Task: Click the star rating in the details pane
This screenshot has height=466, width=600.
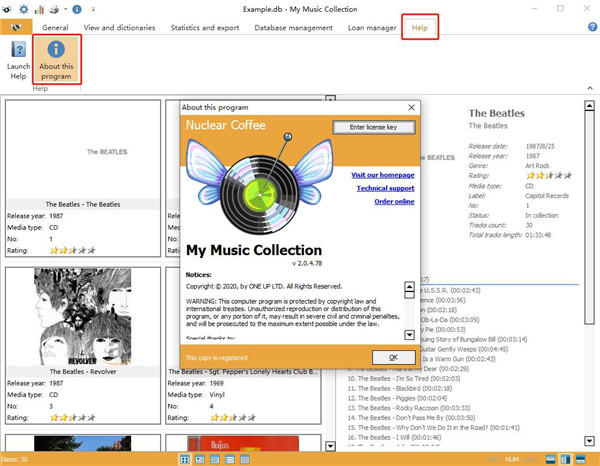Action: tap(549, 176)
